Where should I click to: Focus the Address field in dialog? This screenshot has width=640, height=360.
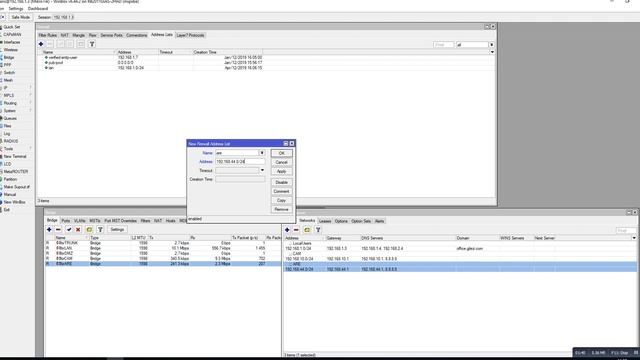(x=240, y=162)
